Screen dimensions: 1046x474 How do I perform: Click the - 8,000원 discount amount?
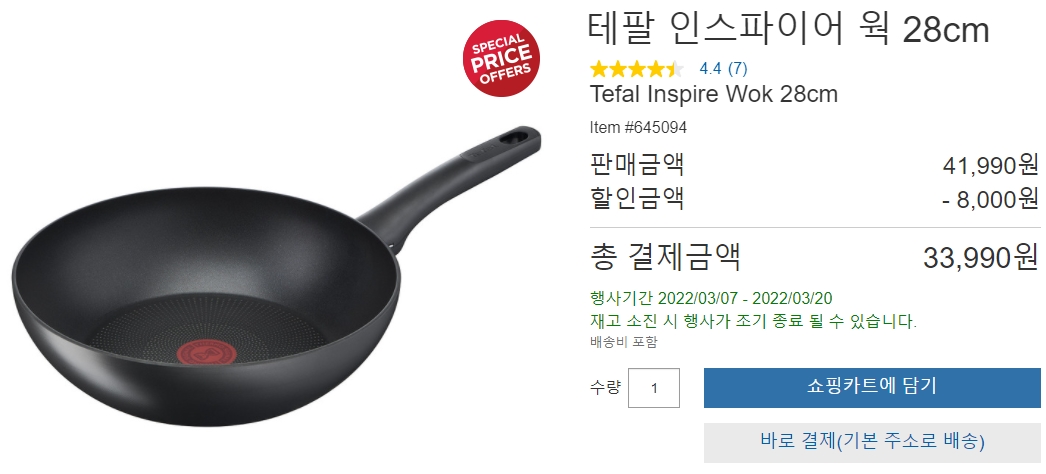pos(991,199)
